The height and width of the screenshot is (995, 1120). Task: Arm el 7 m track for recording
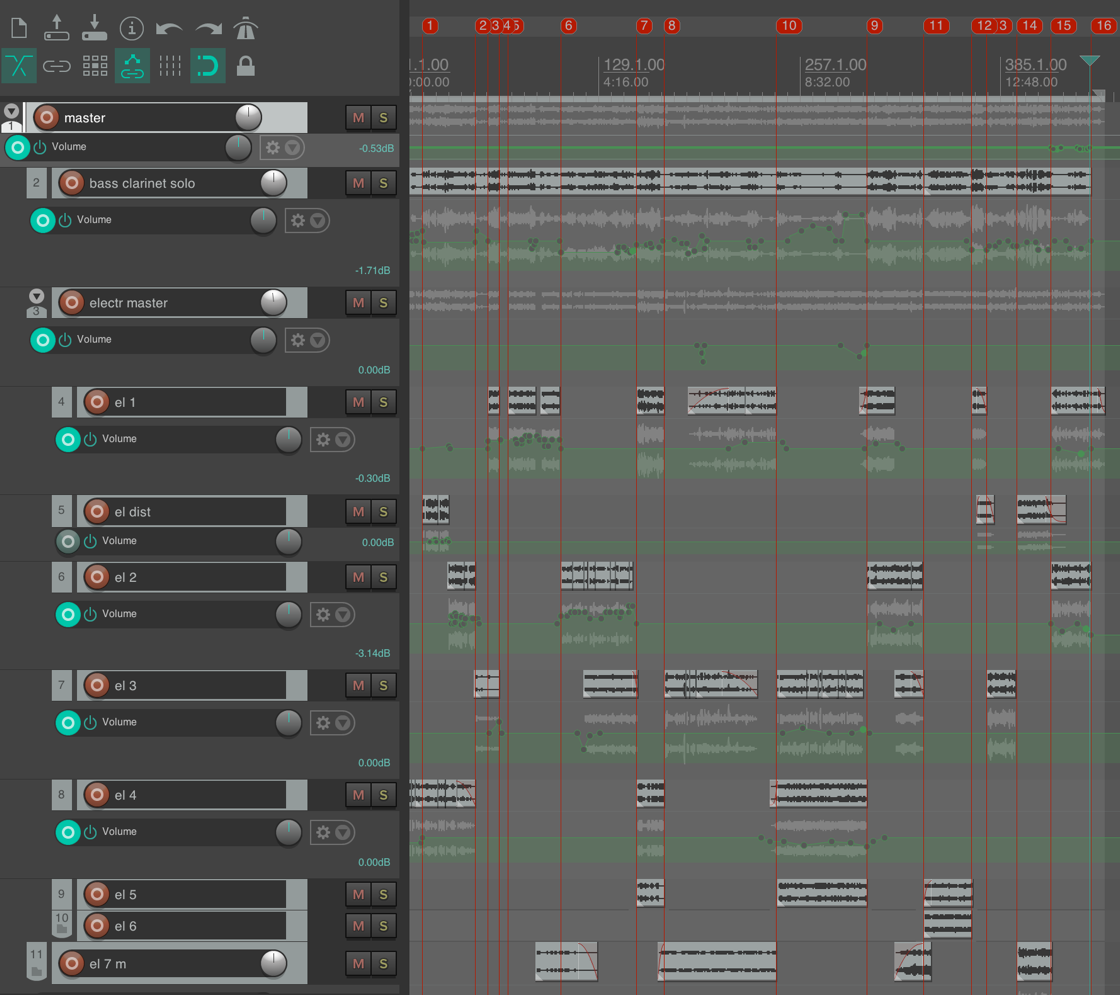tap(71, 964)
